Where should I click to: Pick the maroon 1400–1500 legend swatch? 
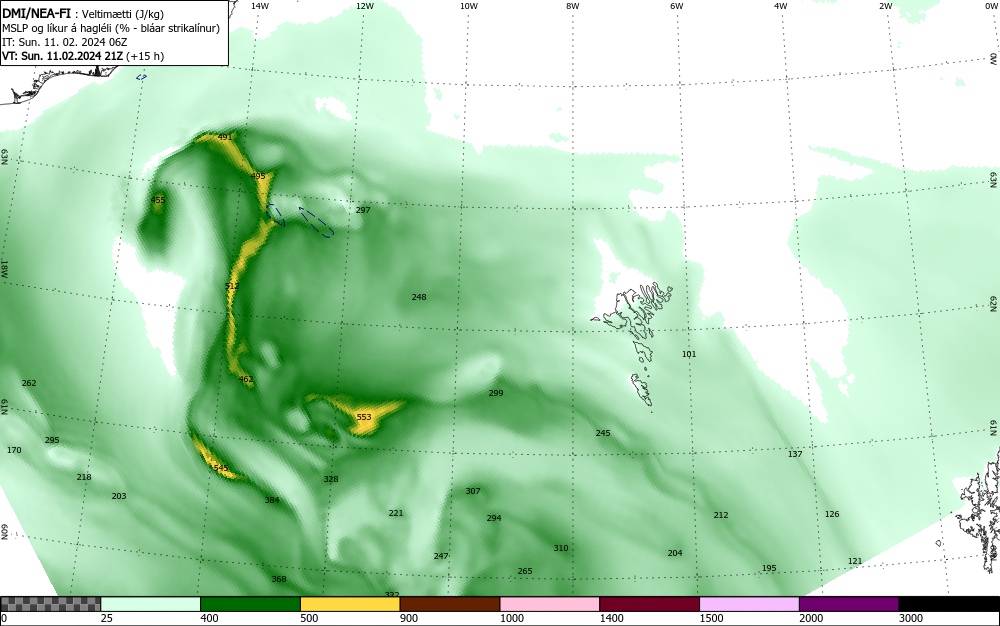[649, 604]
